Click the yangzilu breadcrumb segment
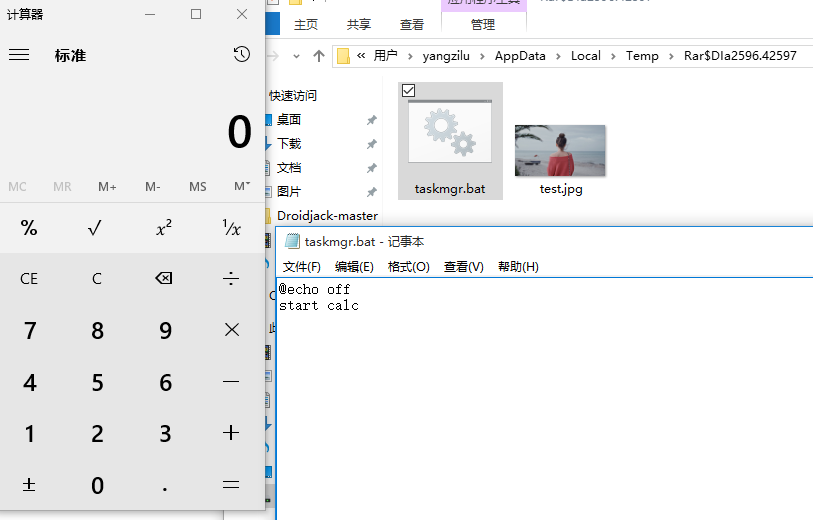Viewport: 813px width, 520px height. click(x=446, y=56)
